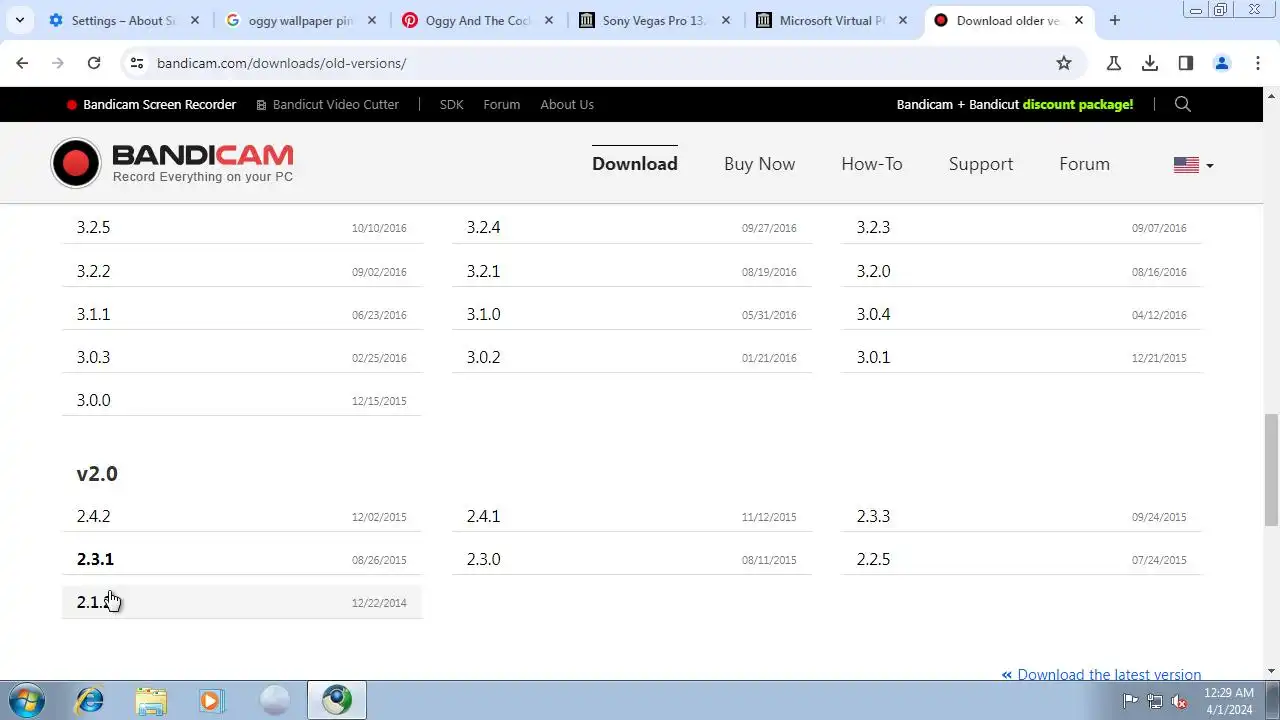Click the page vertical scrollbar thumb
This screenshot has width=1280, height=720.
tap(1271, 469)
